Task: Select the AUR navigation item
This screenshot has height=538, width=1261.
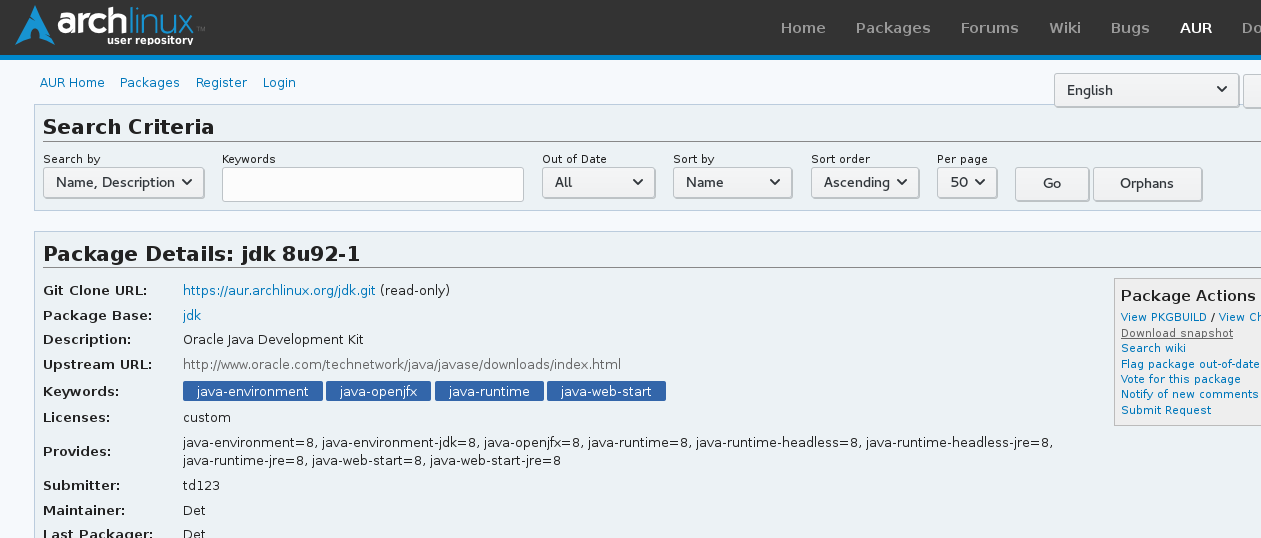Action: pyautogui.click(x=1196, y=28)
